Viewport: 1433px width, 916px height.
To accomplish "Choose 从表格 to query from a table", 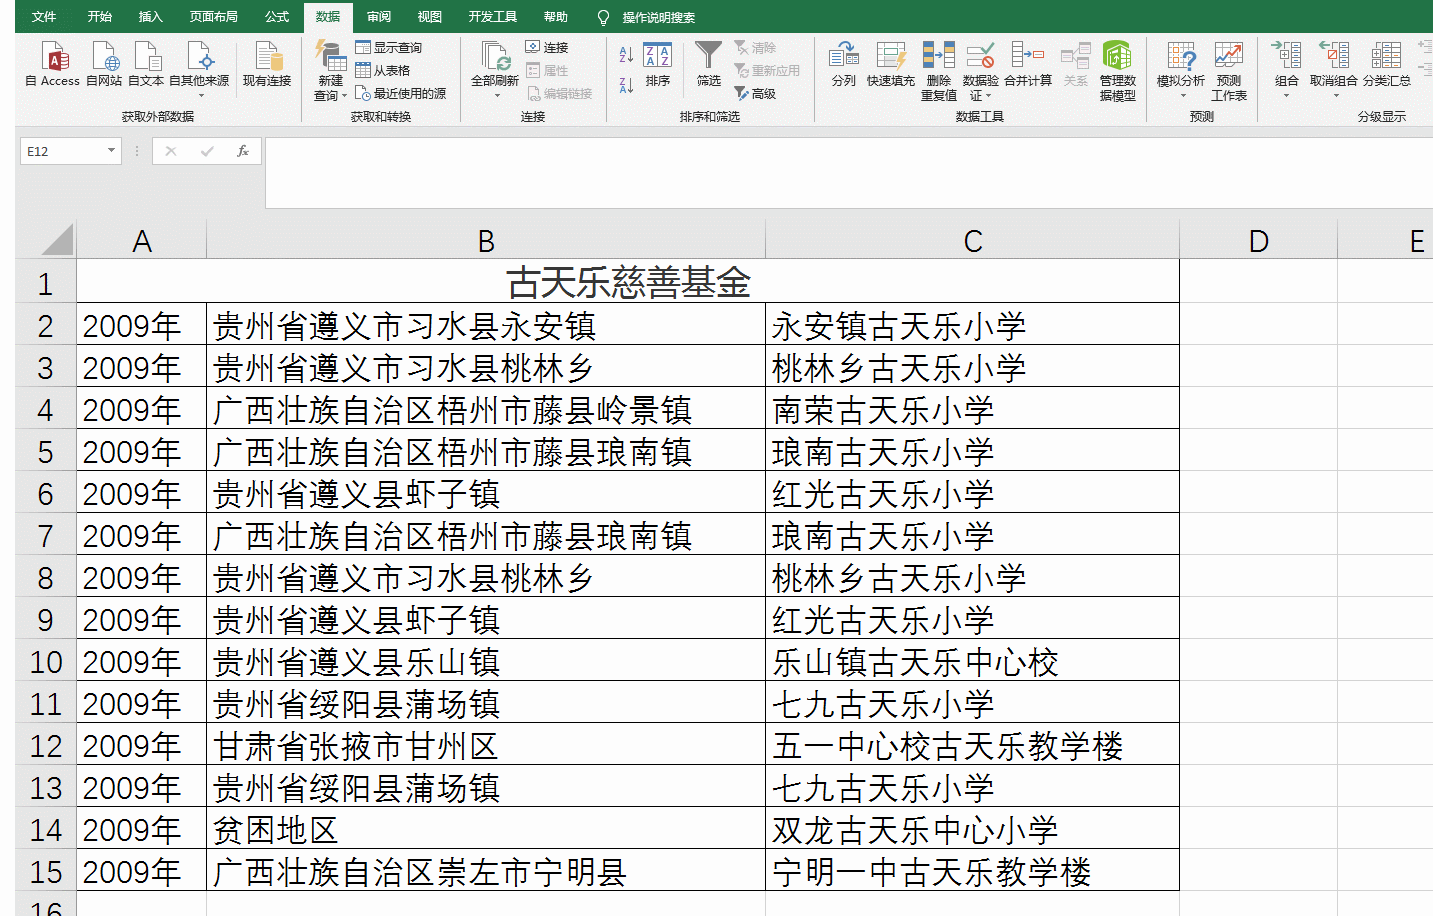I will 383,70.
